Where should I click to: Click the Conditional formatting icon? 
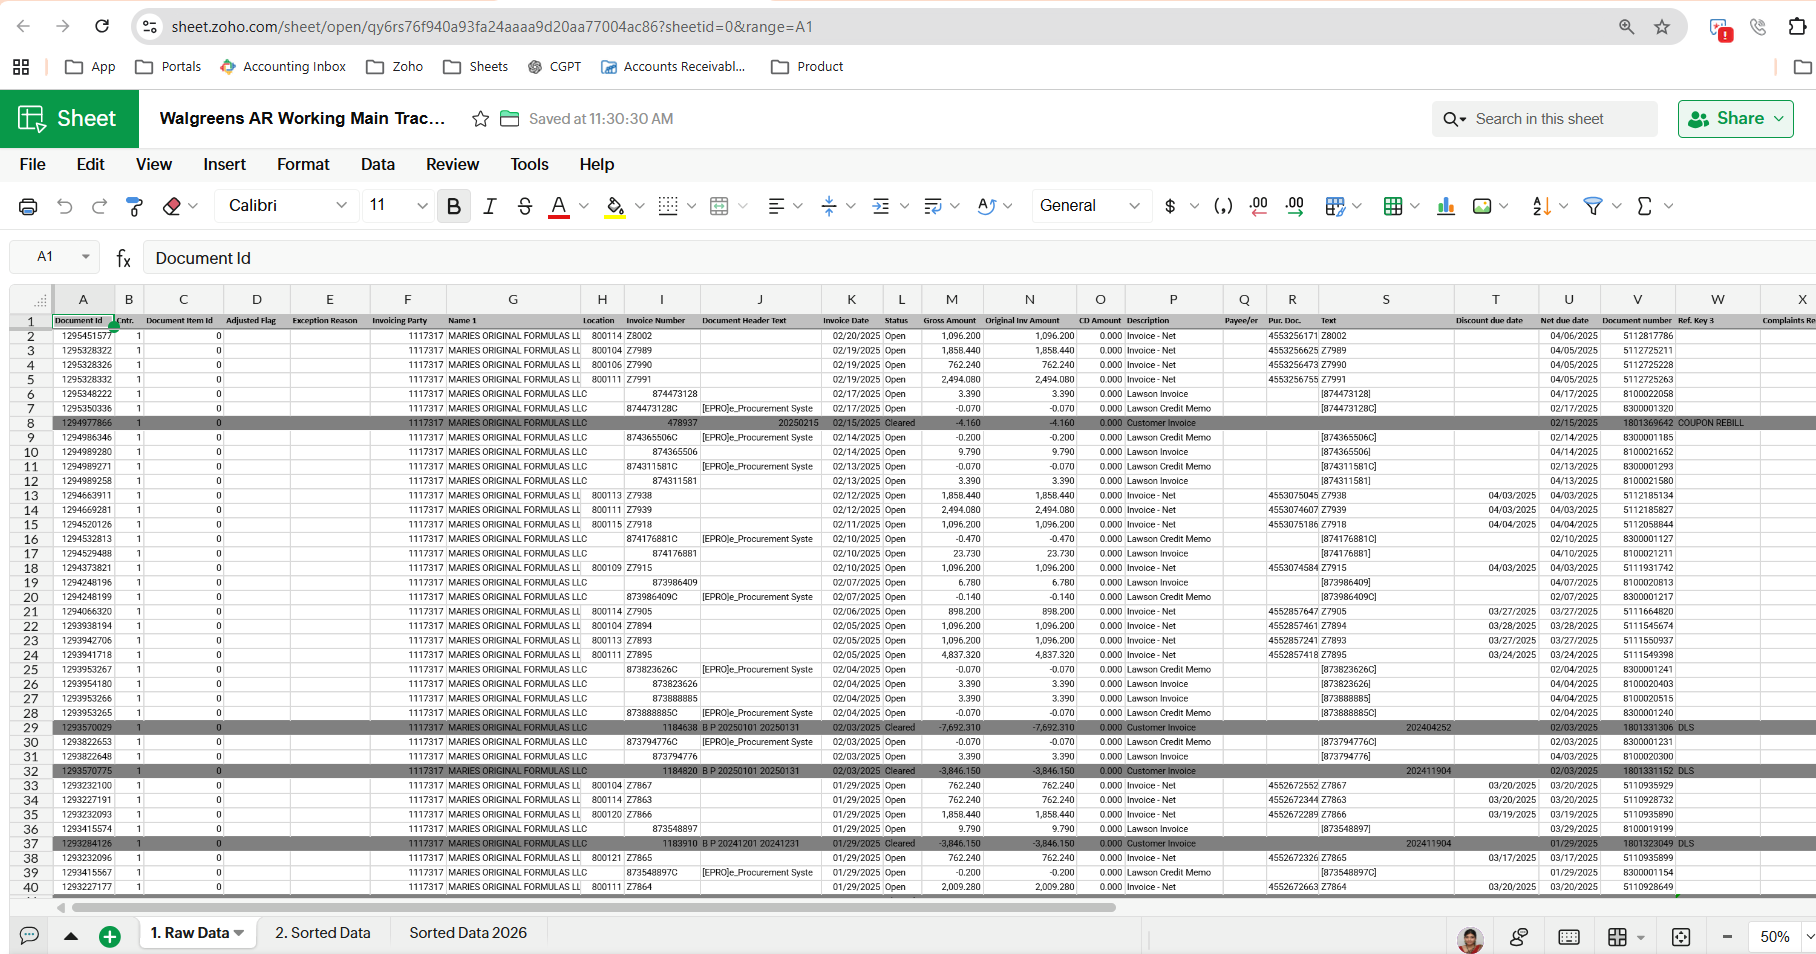[1335, 206]
